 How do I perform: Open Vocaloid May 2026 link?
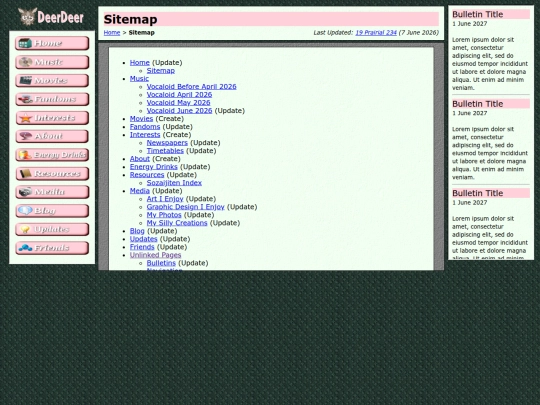178,103
